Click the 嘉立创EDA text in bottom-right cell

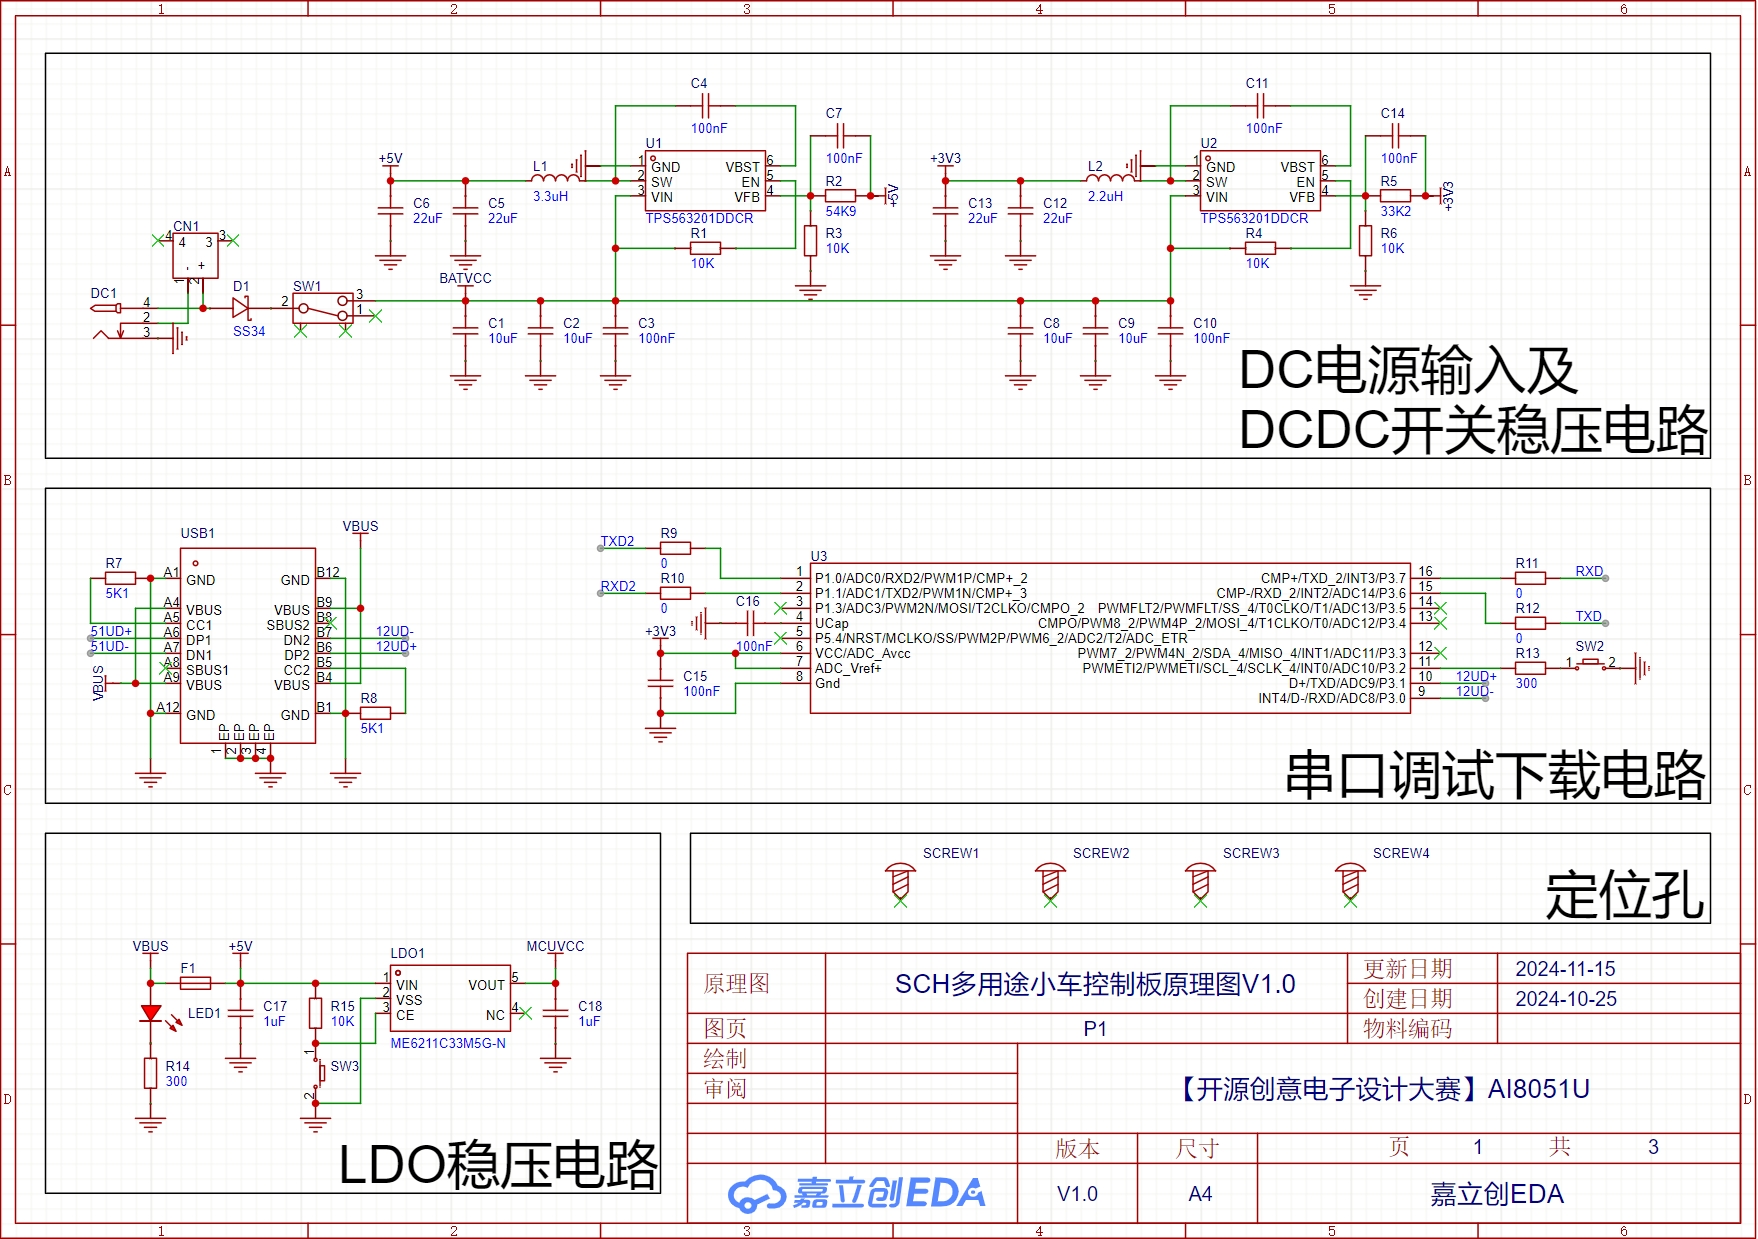tap(1497, 1194)
